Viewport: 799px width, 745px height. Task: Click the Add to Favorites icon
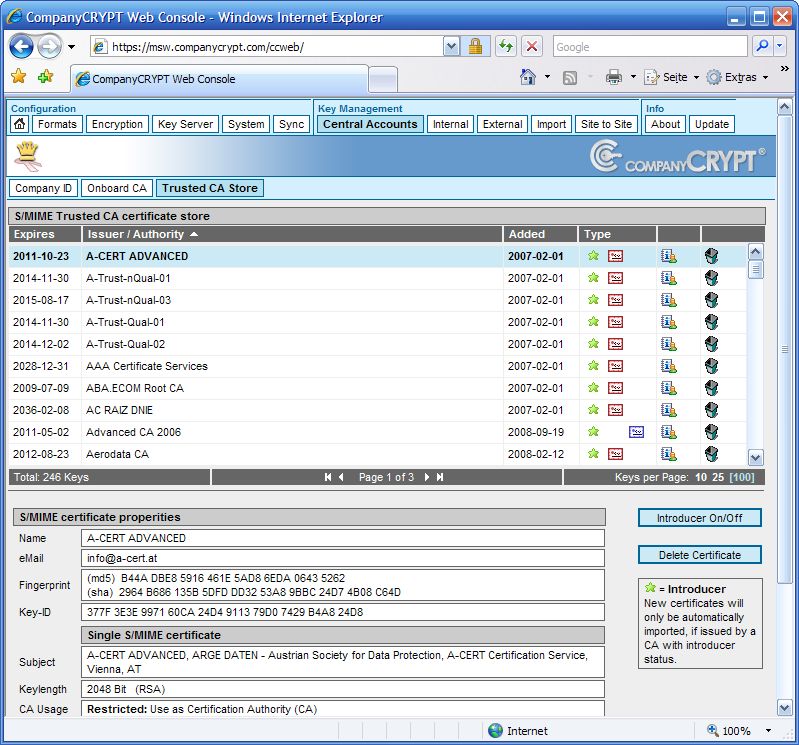click(45, 76)
